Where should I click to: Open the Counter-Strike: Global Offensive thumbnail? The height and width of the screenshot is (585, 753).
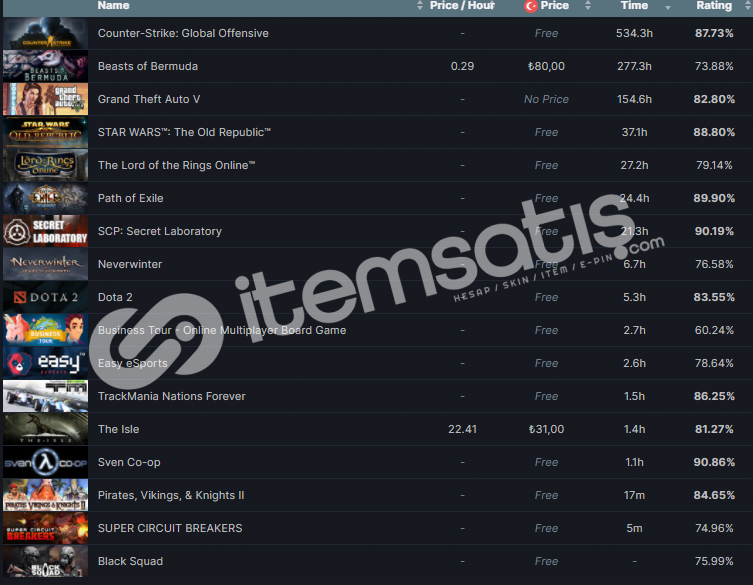pos(46,33)
